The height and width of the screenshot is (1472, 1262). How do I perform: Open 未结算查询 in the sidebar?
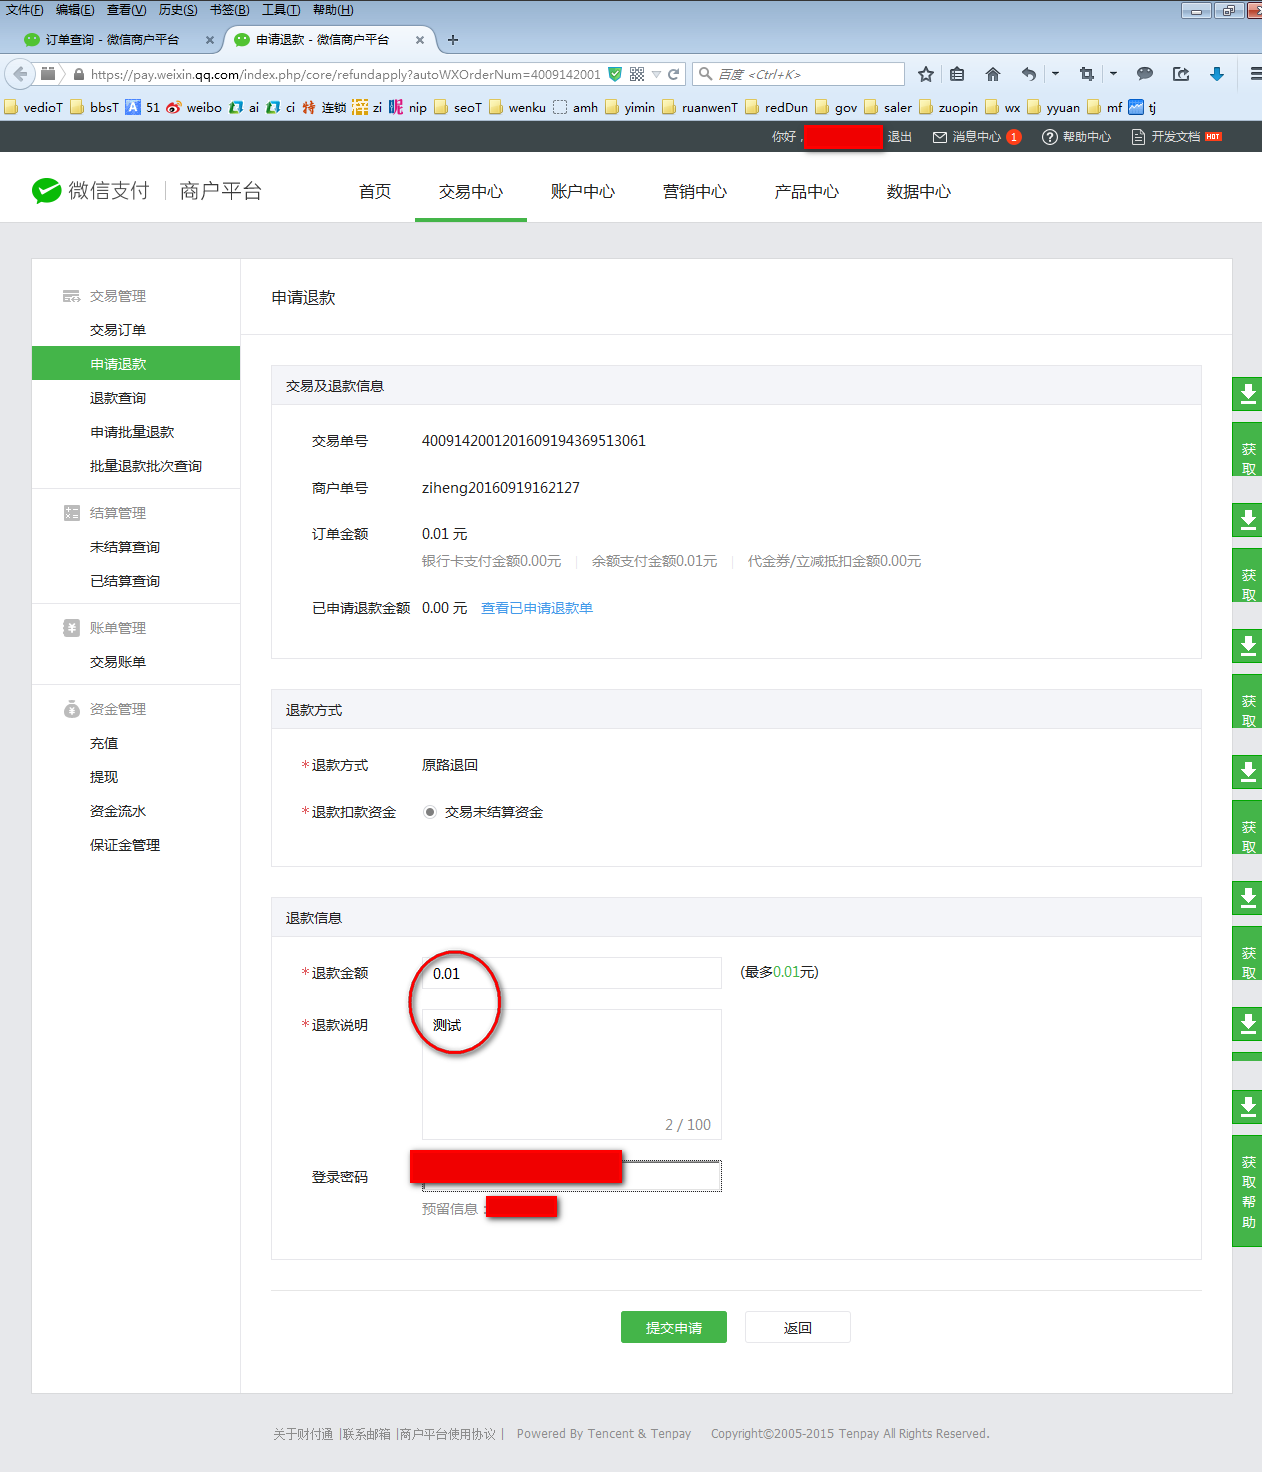[125, 547]
